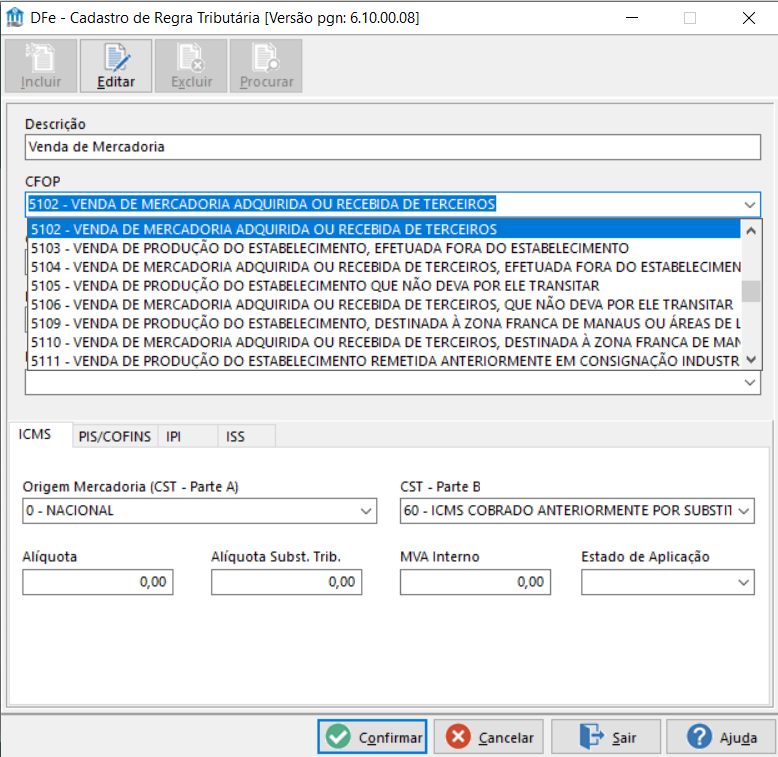Click the CFOP combo box selected text
The image size is (778, 757).
(262, 204)
